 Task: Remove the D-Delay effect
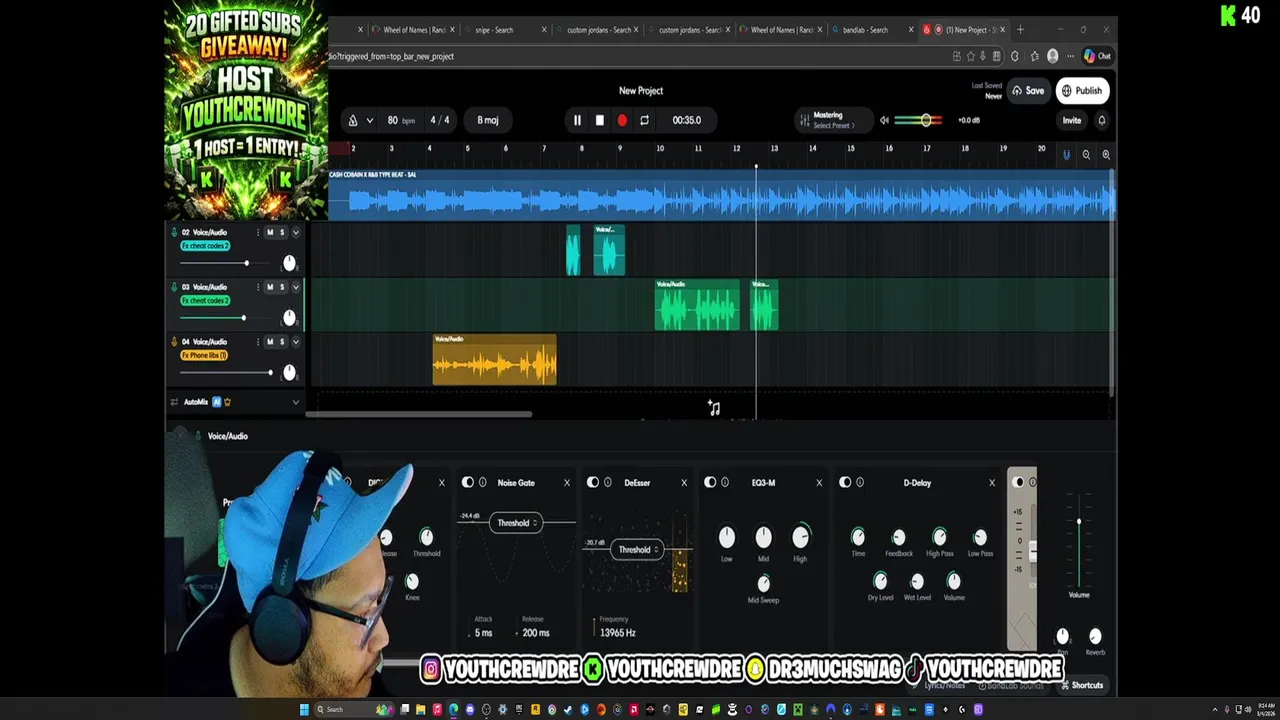(992, 483)
